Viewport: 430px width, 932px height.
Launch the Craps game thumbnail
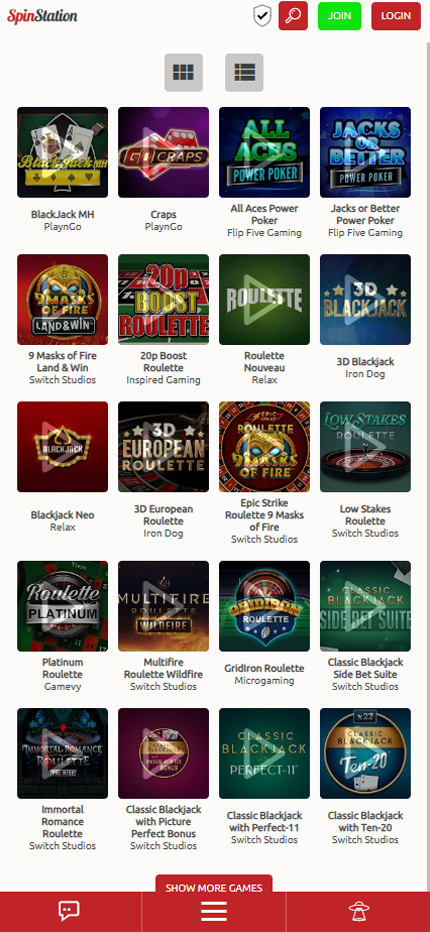(x=164, y=152)
